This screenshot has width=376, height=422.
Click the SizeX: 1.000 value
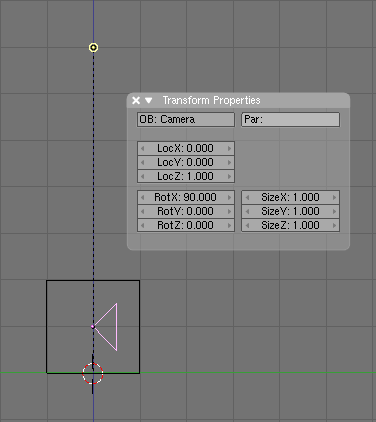tap(290, 197)
